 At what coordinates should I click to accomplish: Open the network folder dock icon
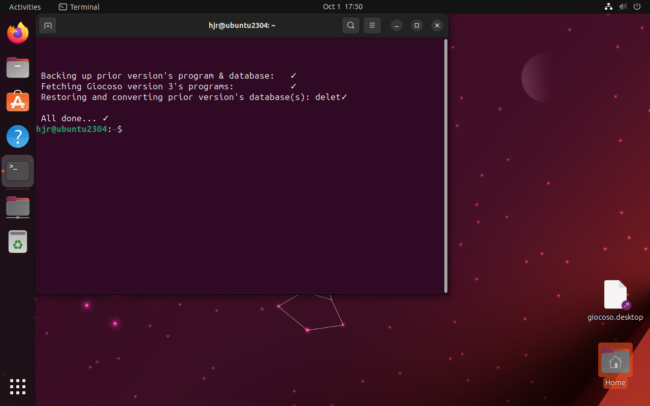tap(17, 207)
